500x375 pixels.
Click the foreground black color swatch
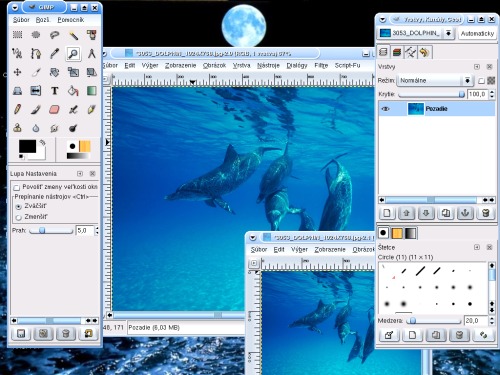click(x=27, y=146)
